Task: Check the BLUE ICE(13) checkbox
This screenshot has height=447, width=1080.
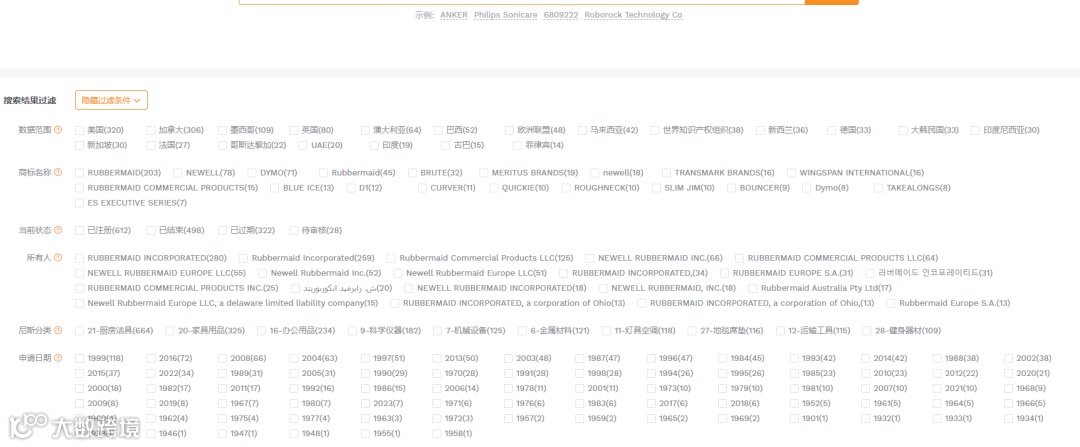Action: (275, 188)
